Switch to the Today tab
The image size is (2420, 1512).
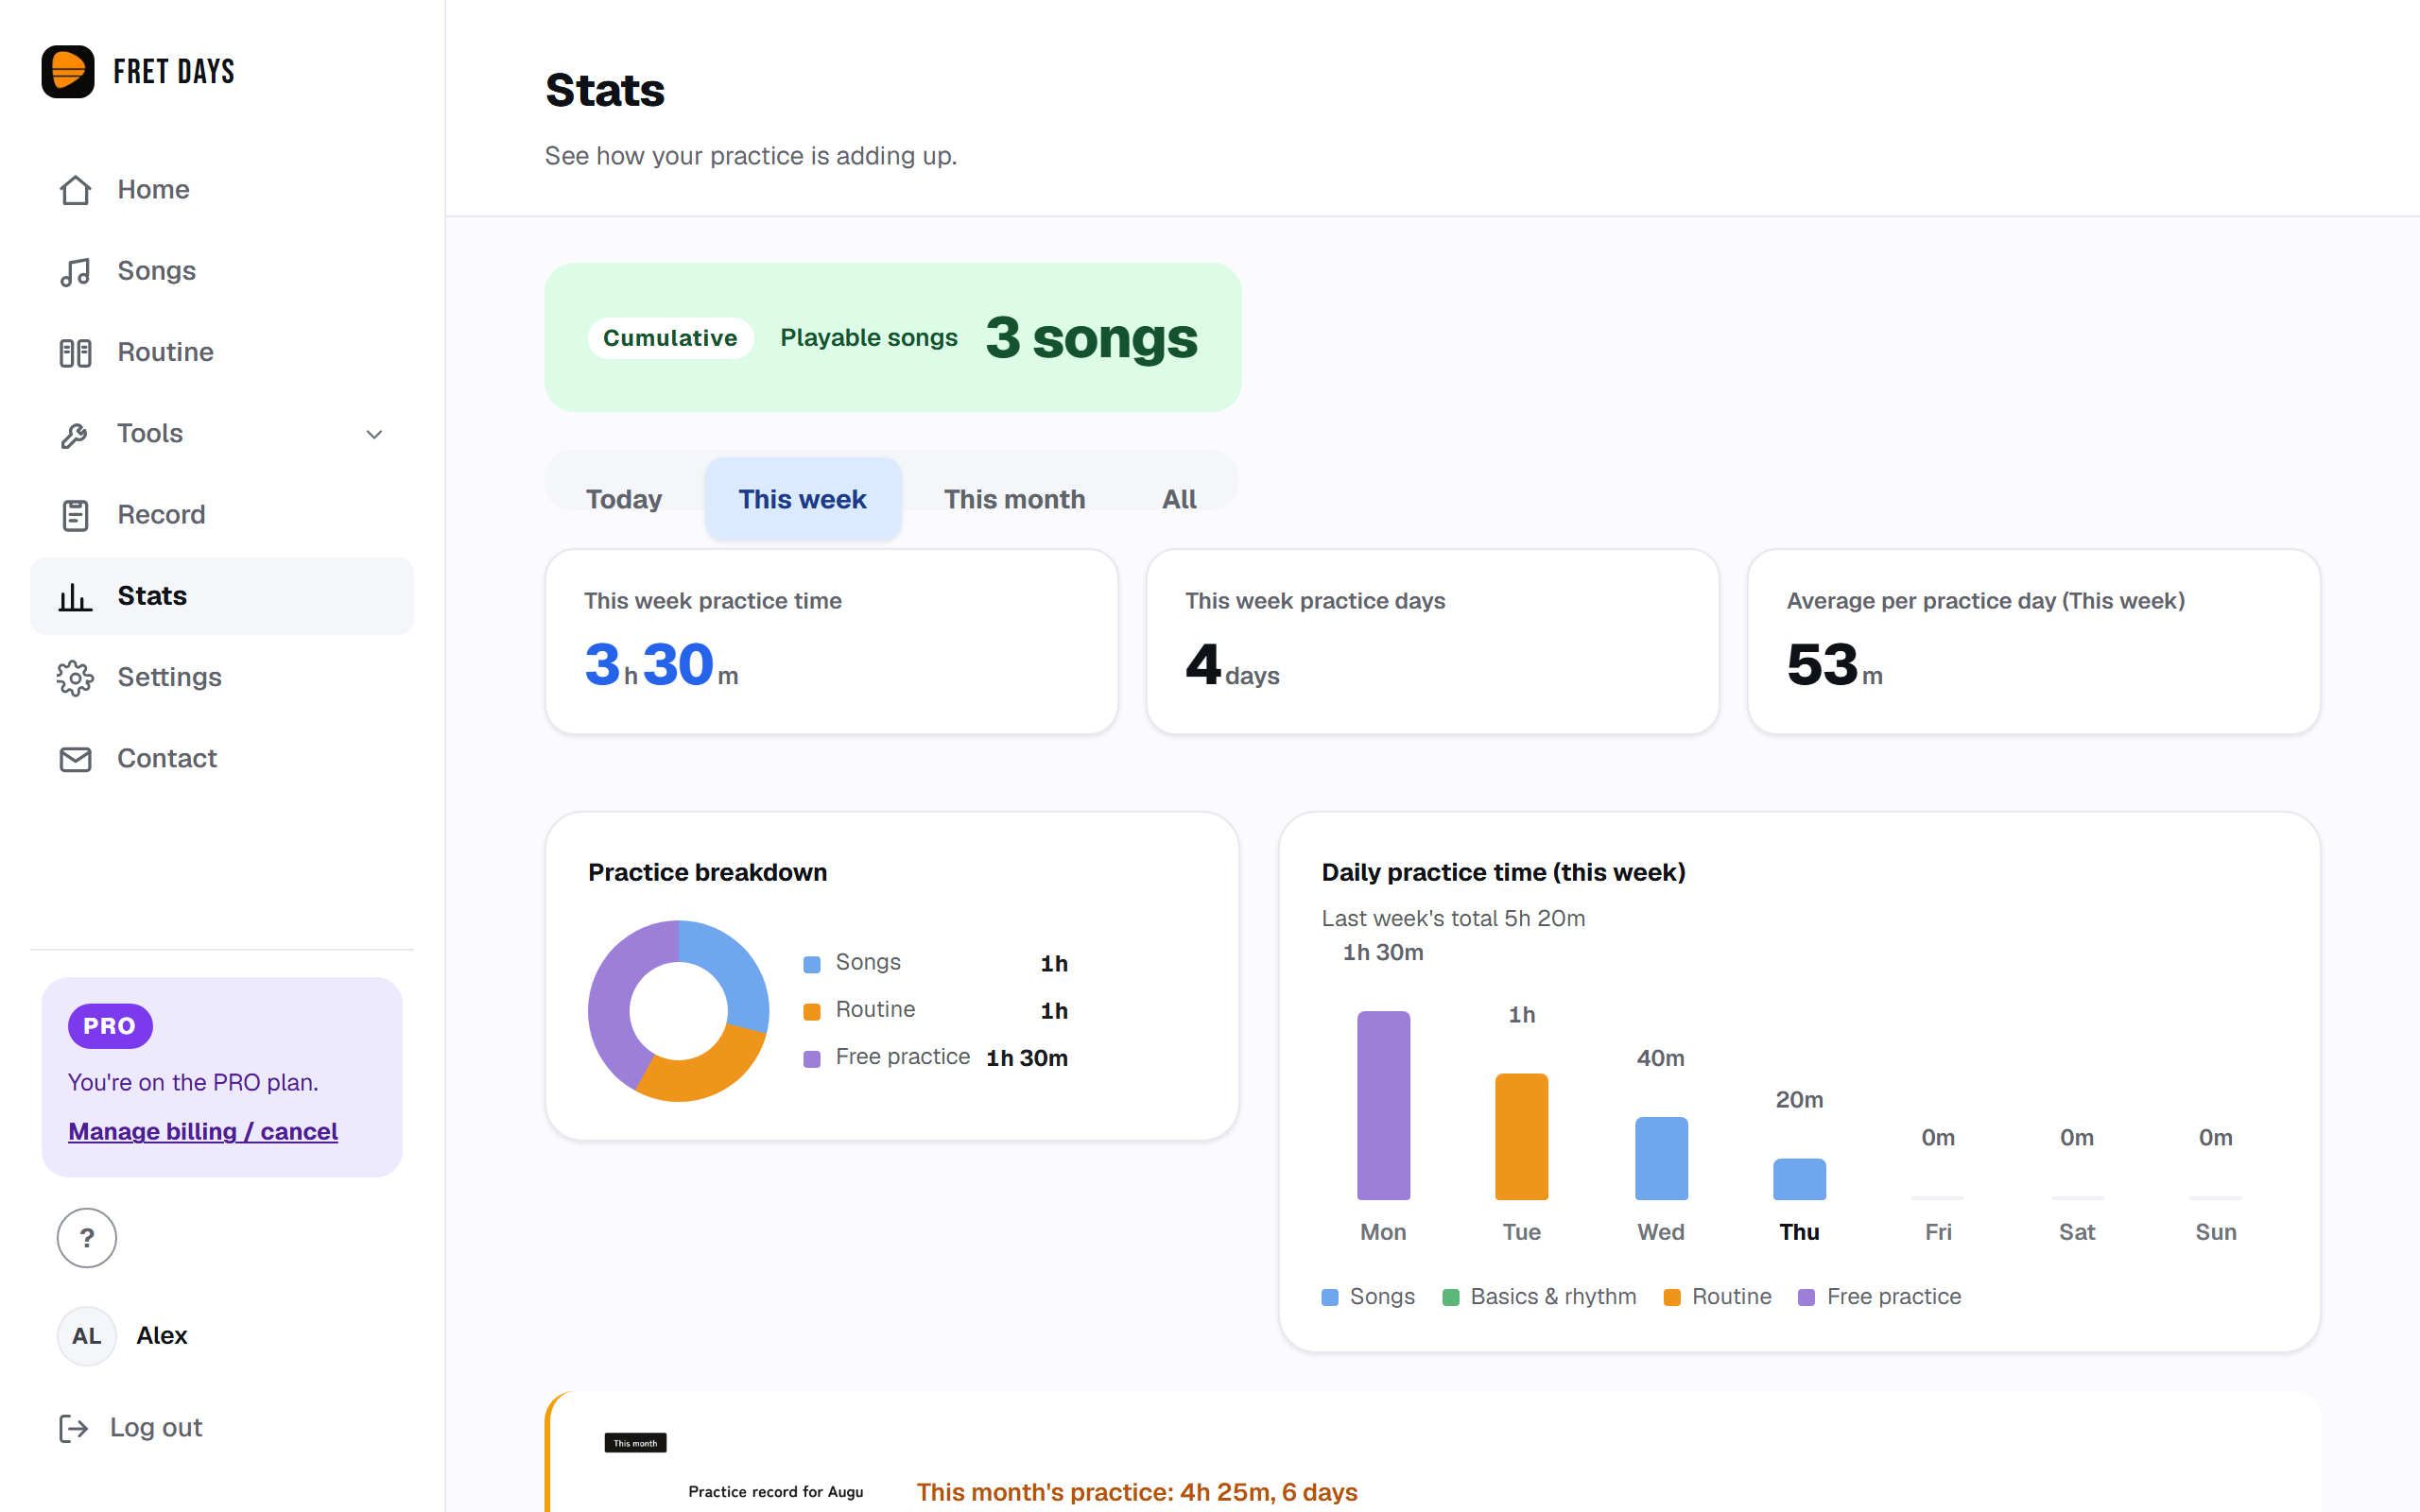tap(624, 499)
